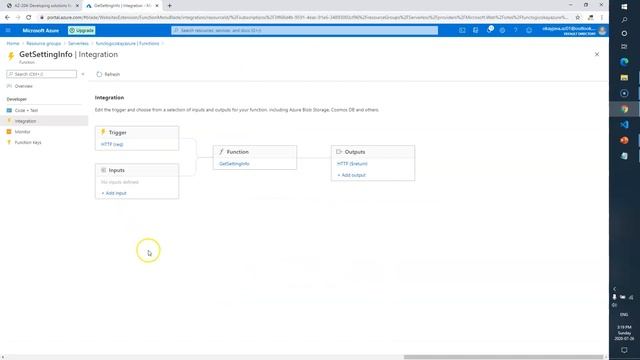
Task: Click the horizontal scrollbar thumb
Action: tap(503, 357)
